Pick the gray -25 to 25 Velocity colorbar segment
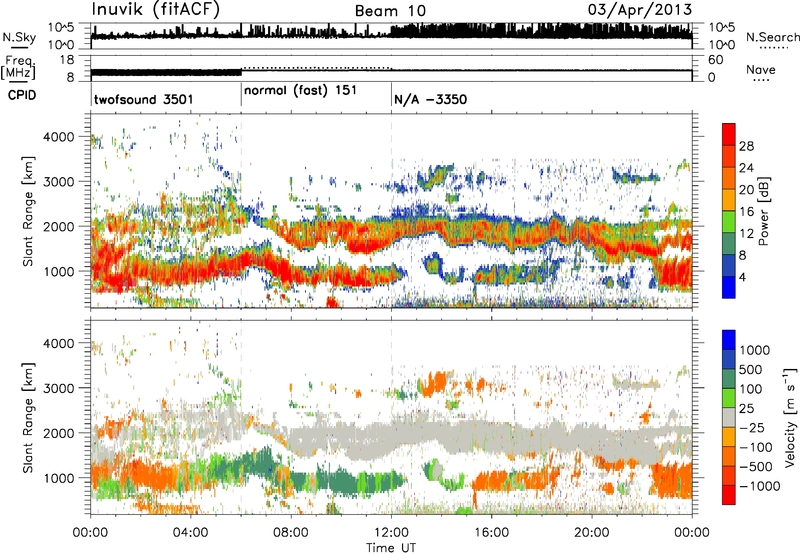The height and width of the screenshot is (554, 800). click(729, 417)
